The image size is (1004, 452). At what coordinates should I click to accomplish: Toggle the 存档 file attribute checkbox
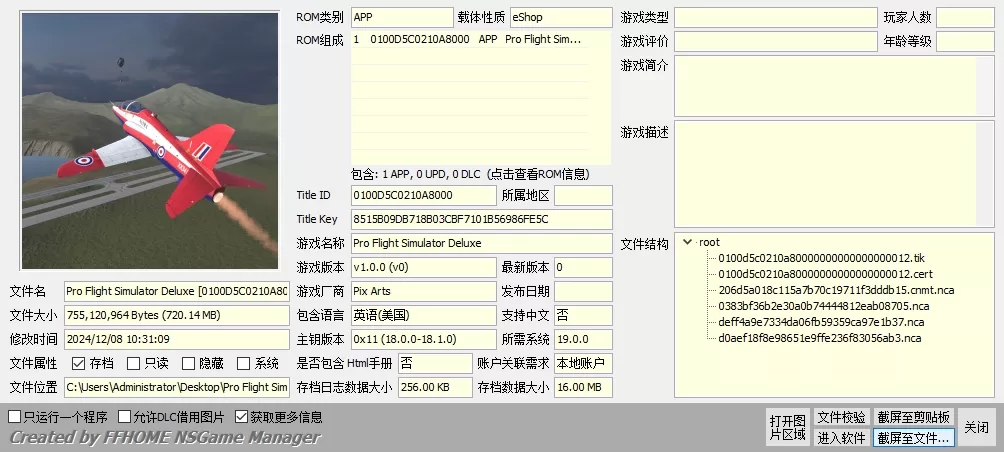tap(78, 364)
